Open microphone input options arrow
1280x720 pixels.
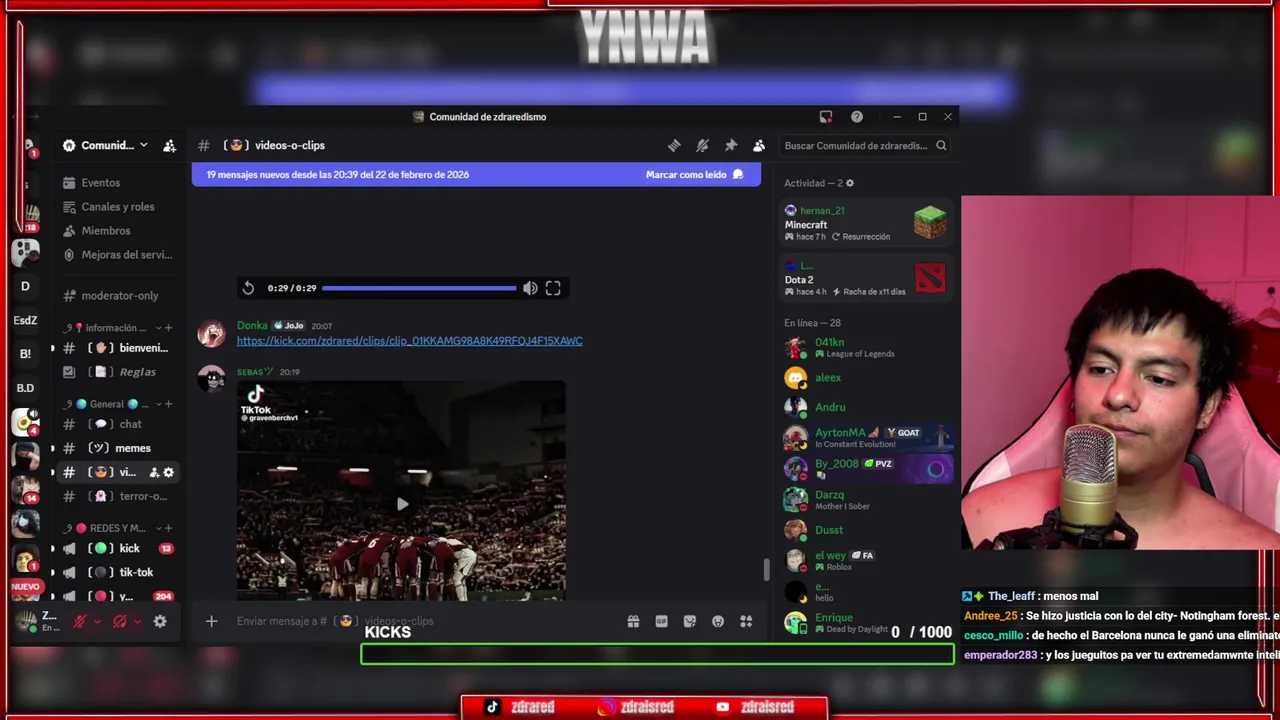point(97,621)
